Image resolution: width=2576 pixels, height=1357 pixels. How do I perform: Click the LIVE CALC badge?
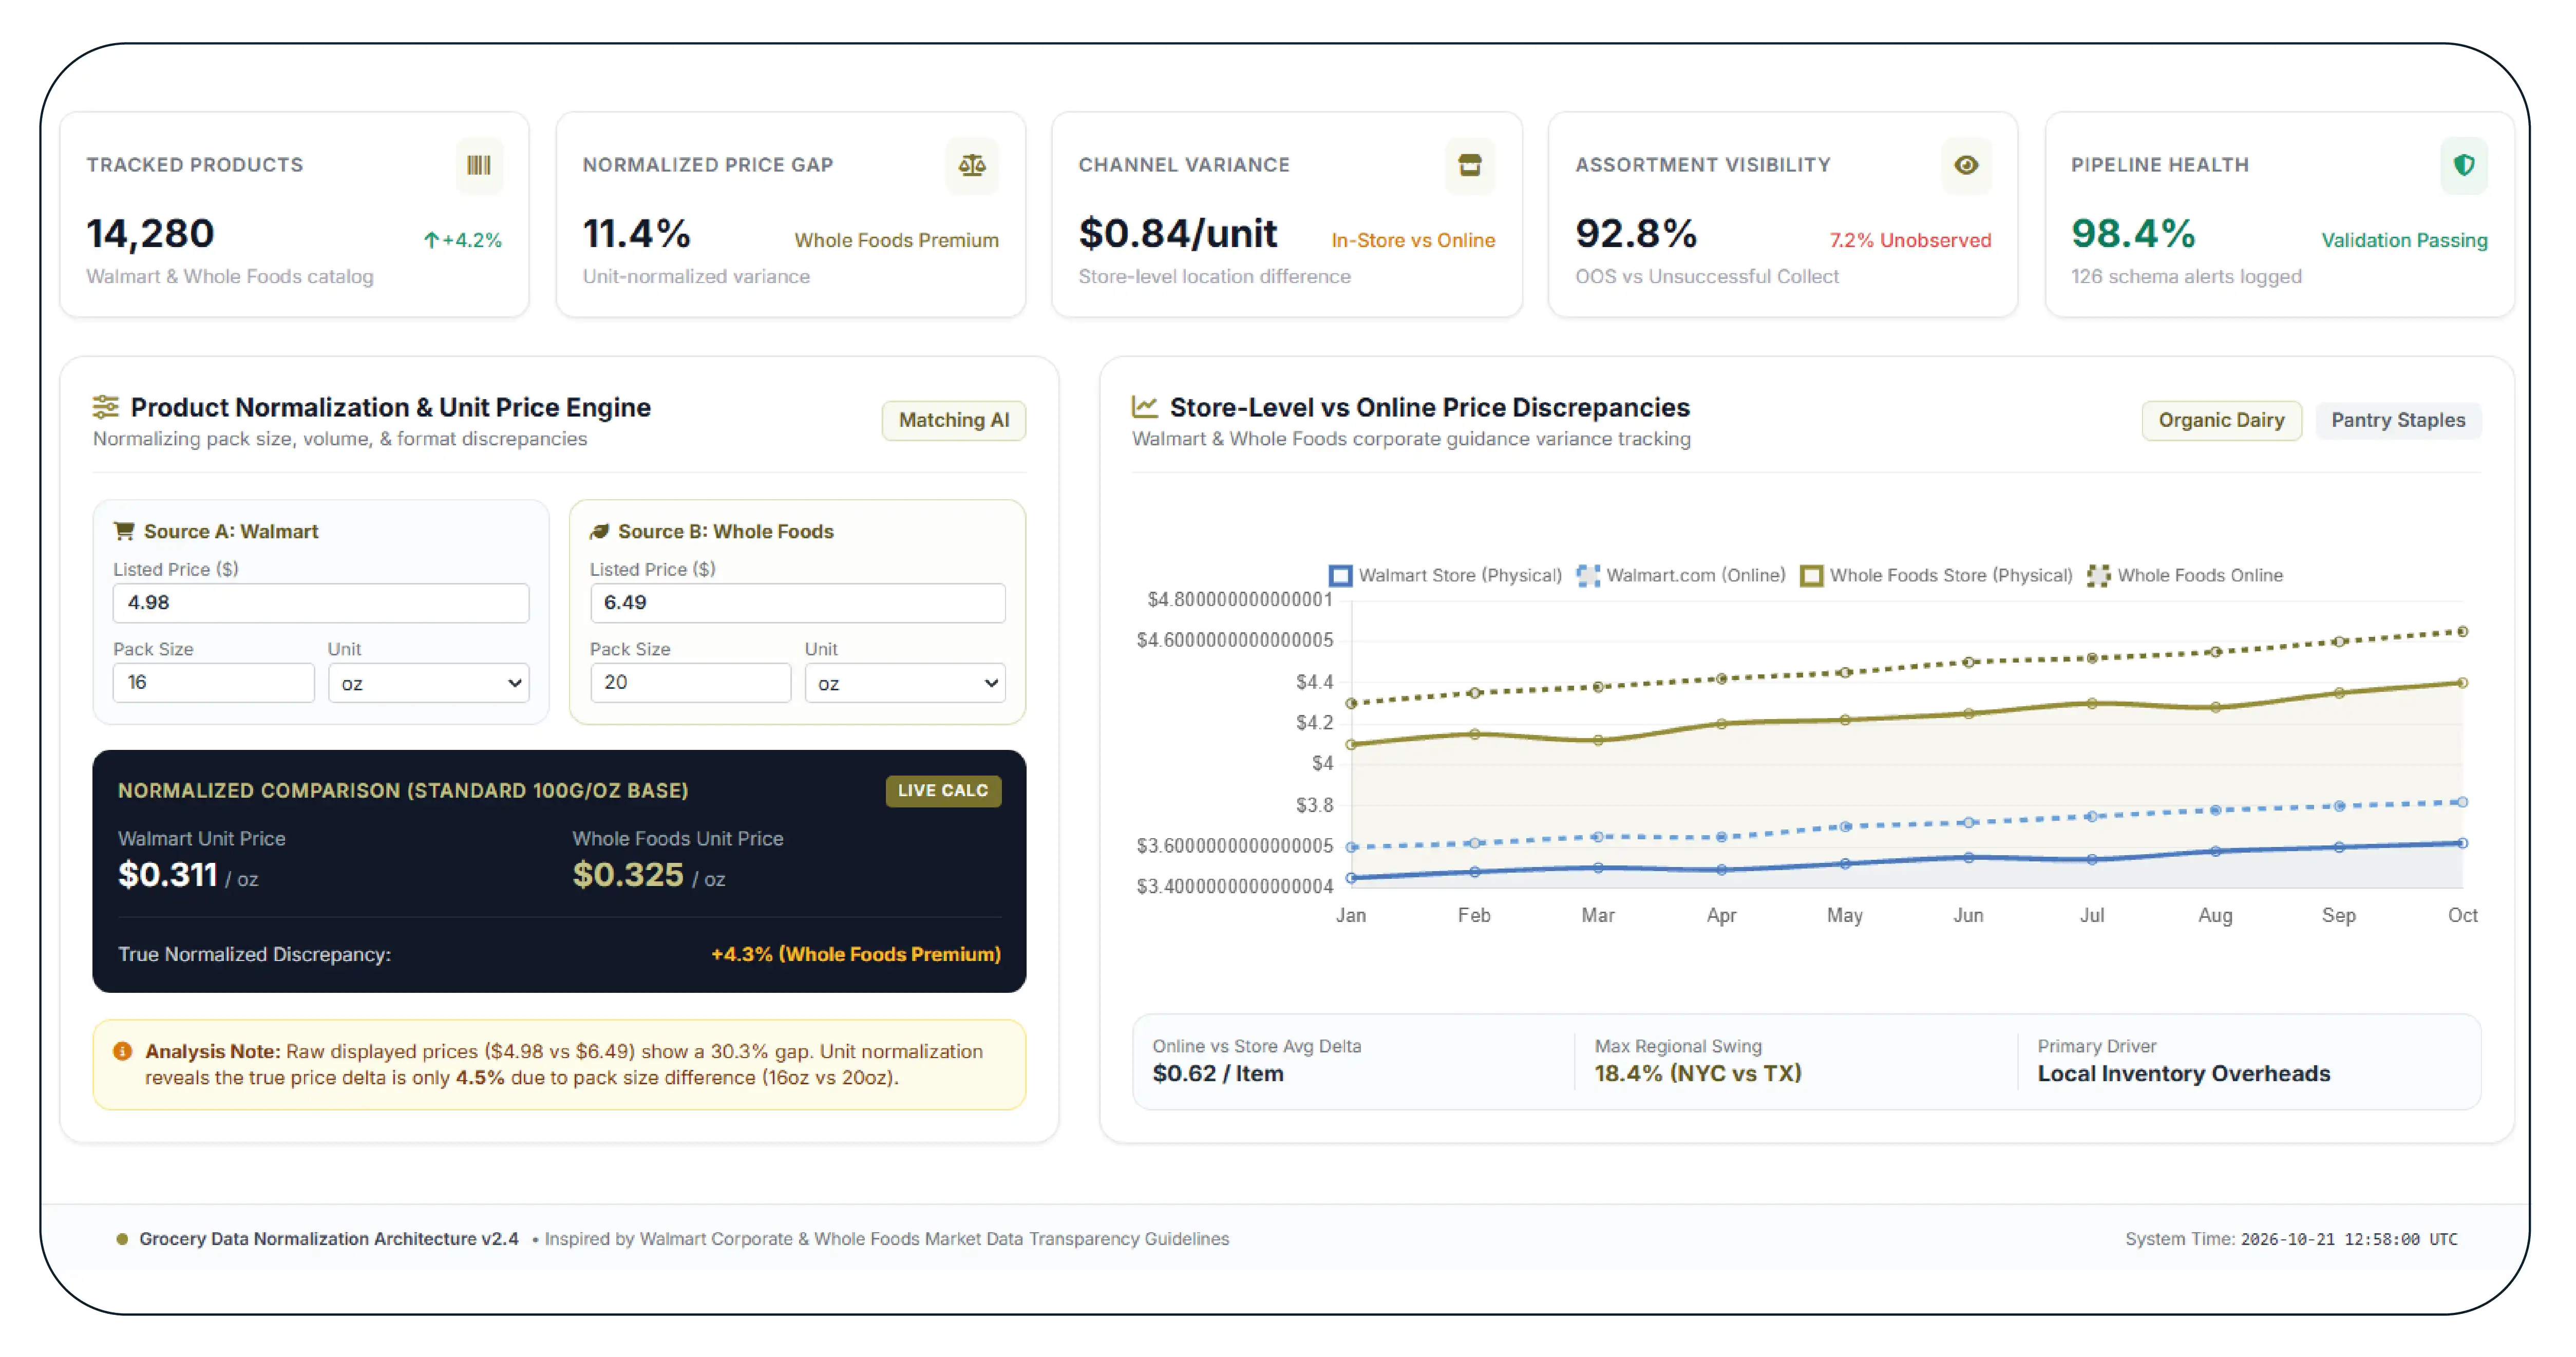point(942,790)
